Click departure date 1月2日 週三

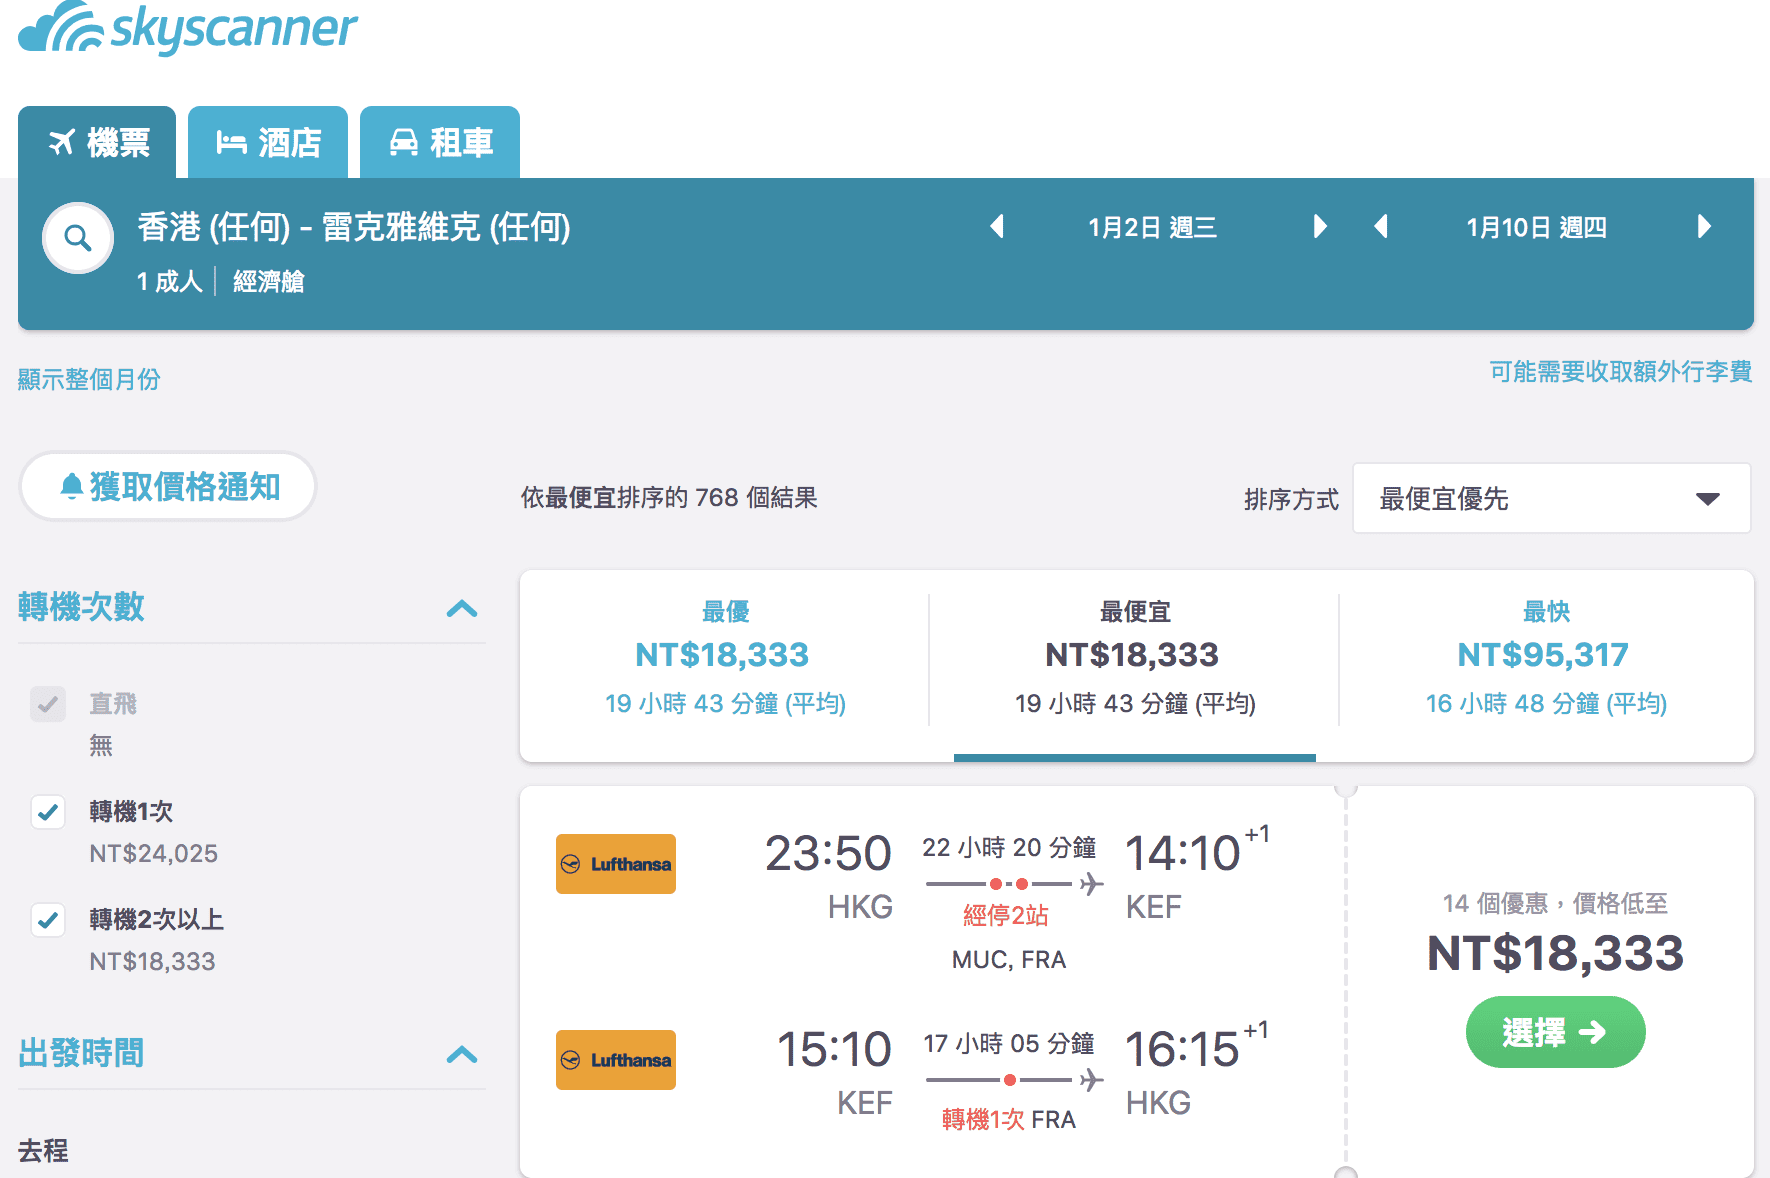(x=1153, y=228)
